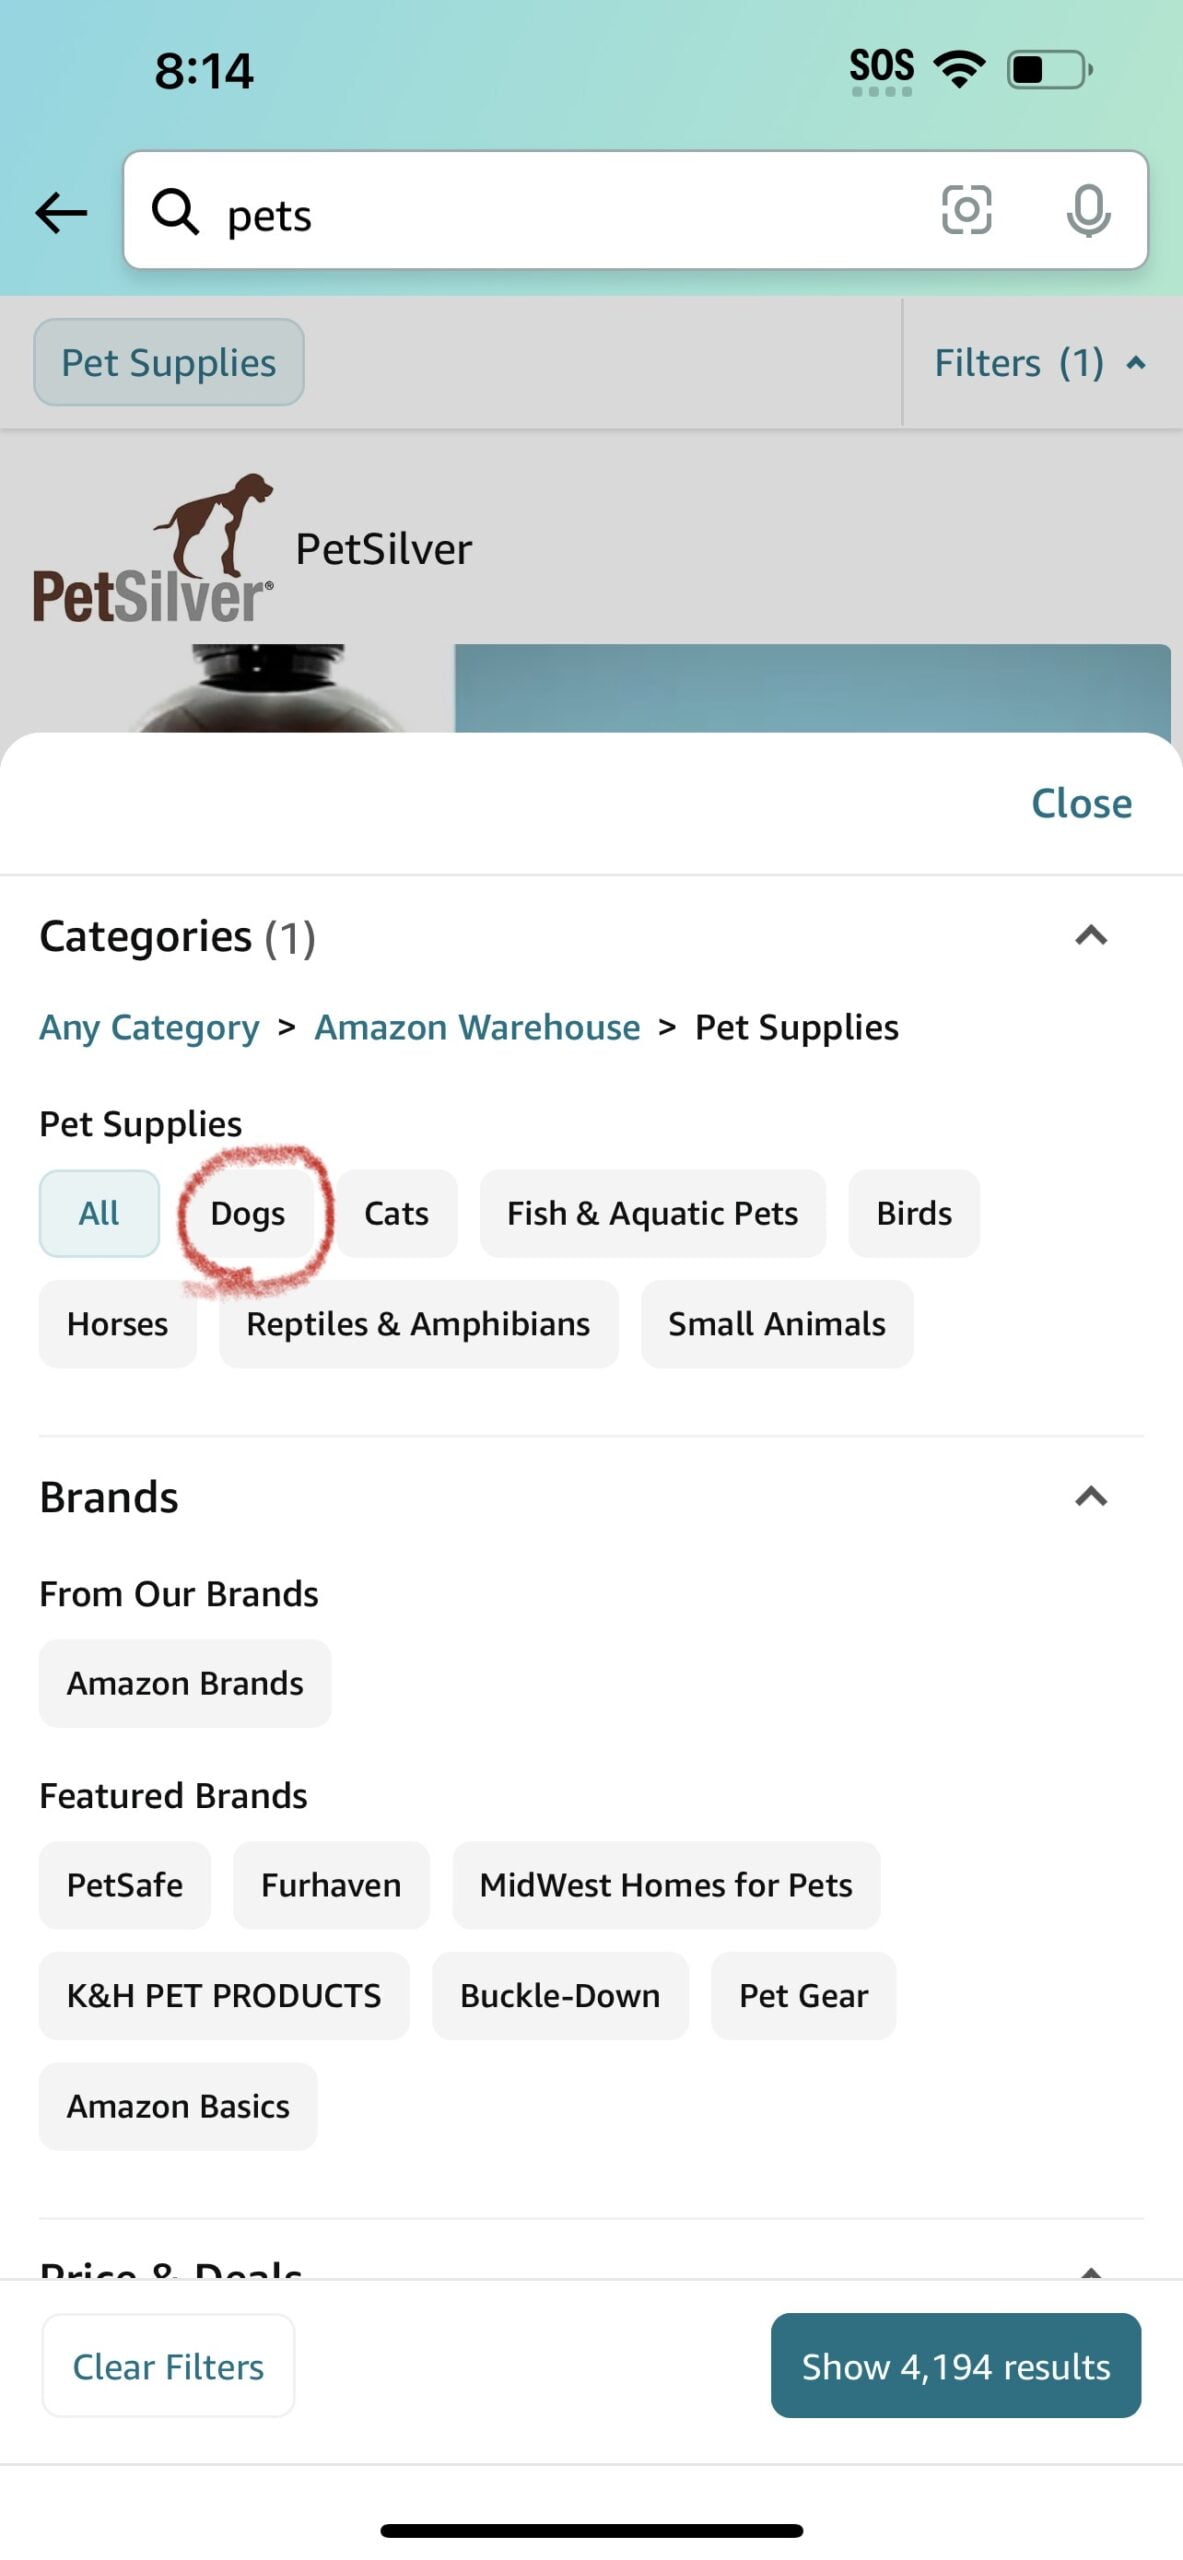Select Fish & Aquatic Pets chip
The width and height of the screenshot is (1183, 2560).
(x=652, y=1213)
